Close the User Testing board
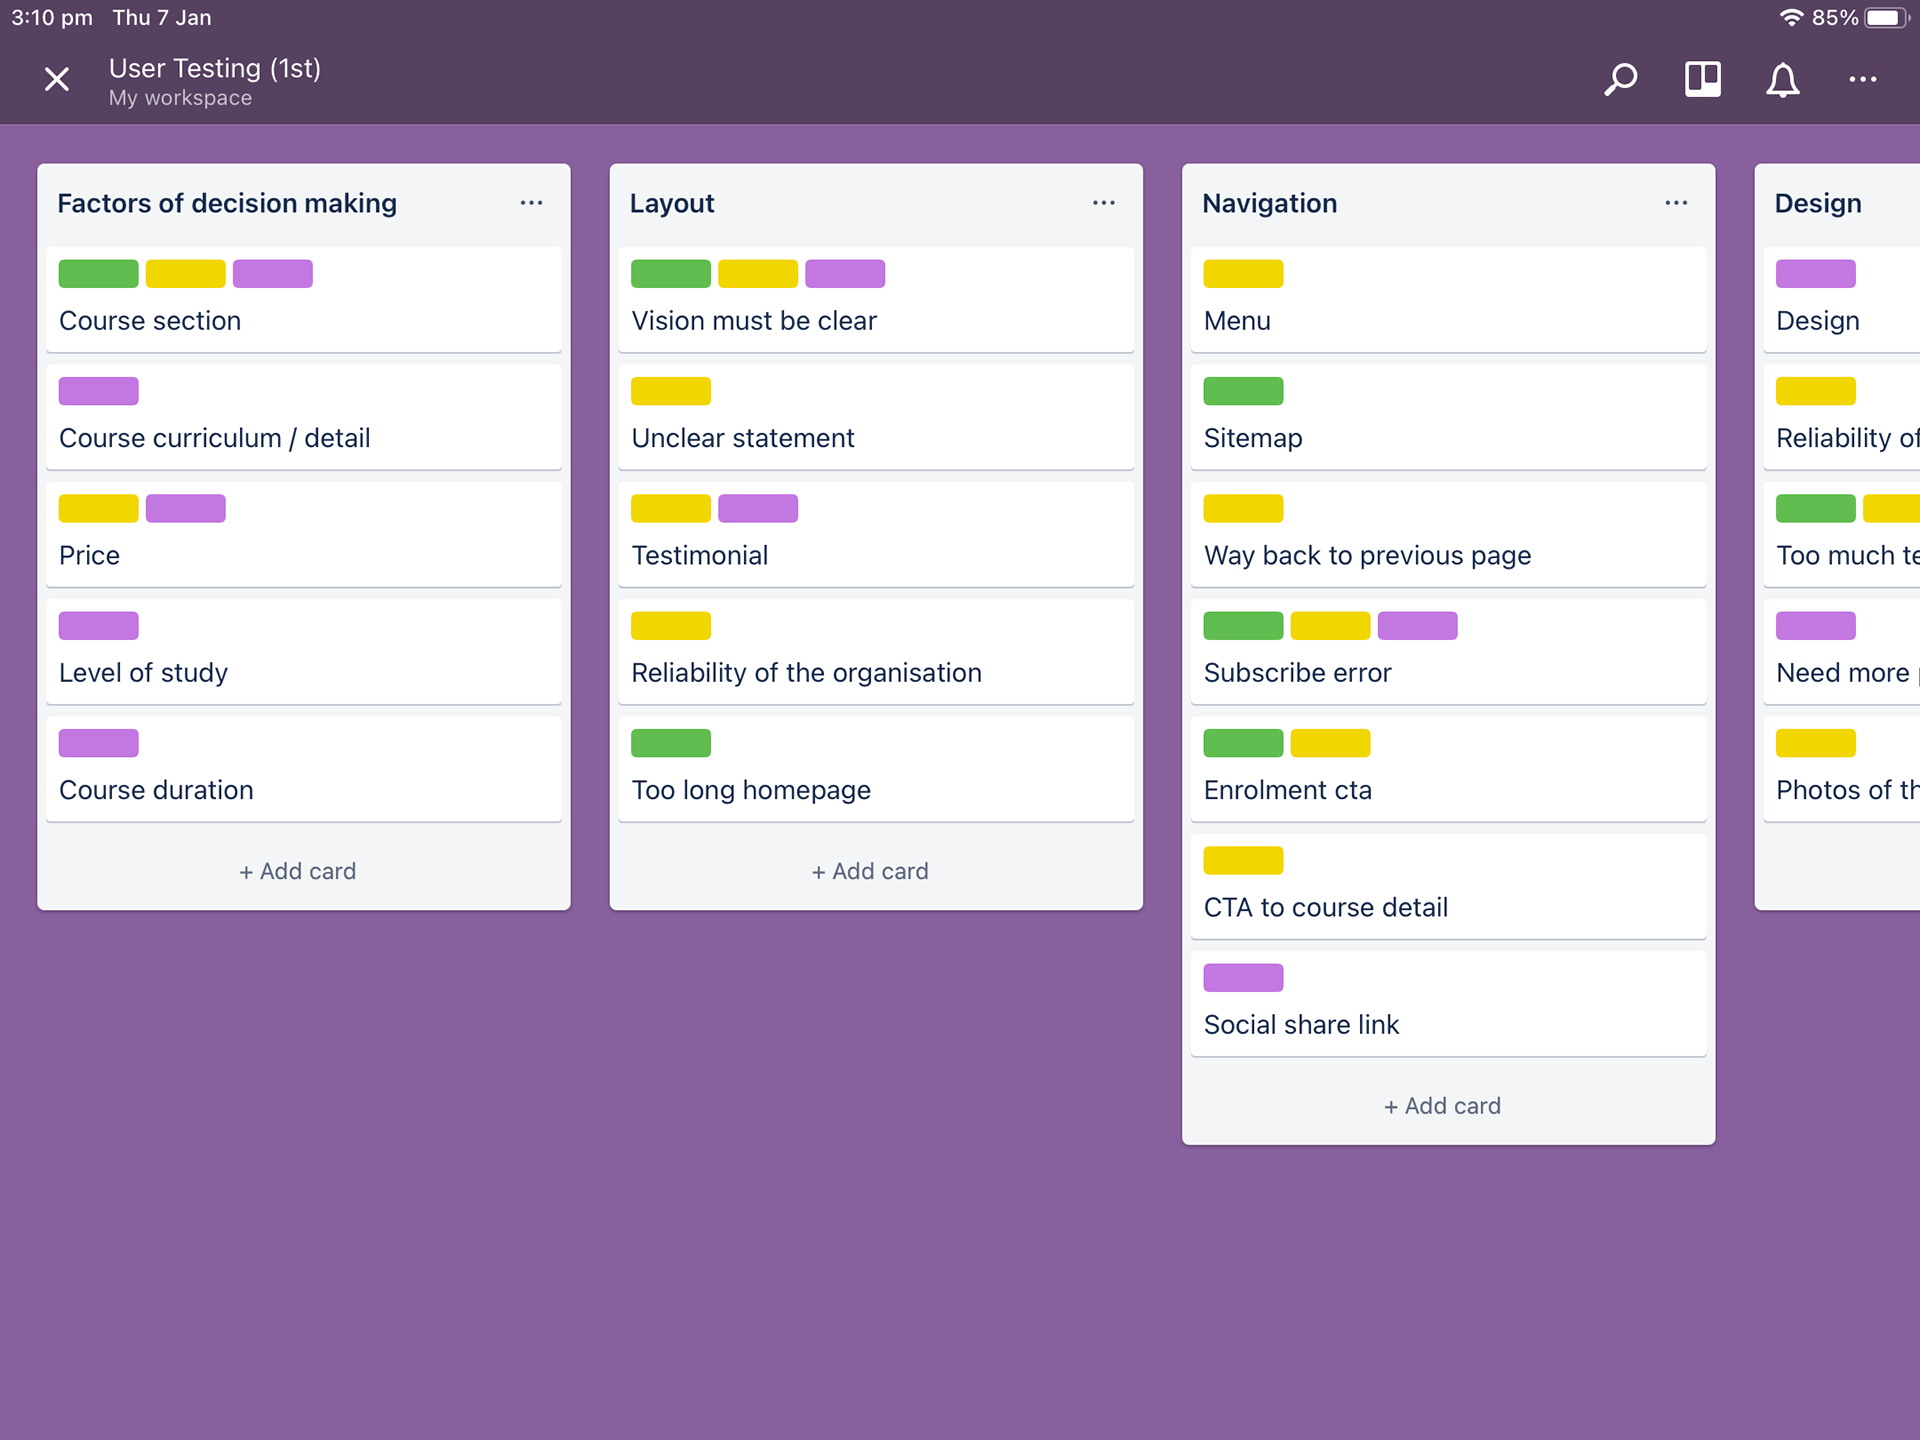The height and width of the screenshot is (1440, 1920). click(57, 79)
